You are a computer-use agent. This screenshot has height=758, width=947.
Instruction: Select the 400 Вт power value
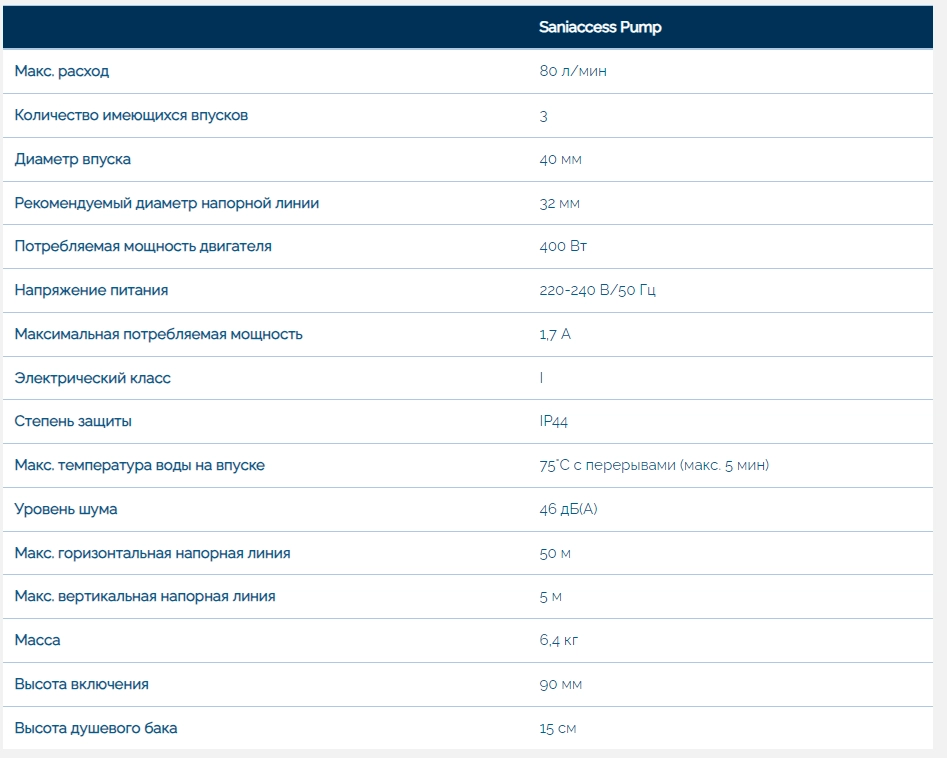563,246
